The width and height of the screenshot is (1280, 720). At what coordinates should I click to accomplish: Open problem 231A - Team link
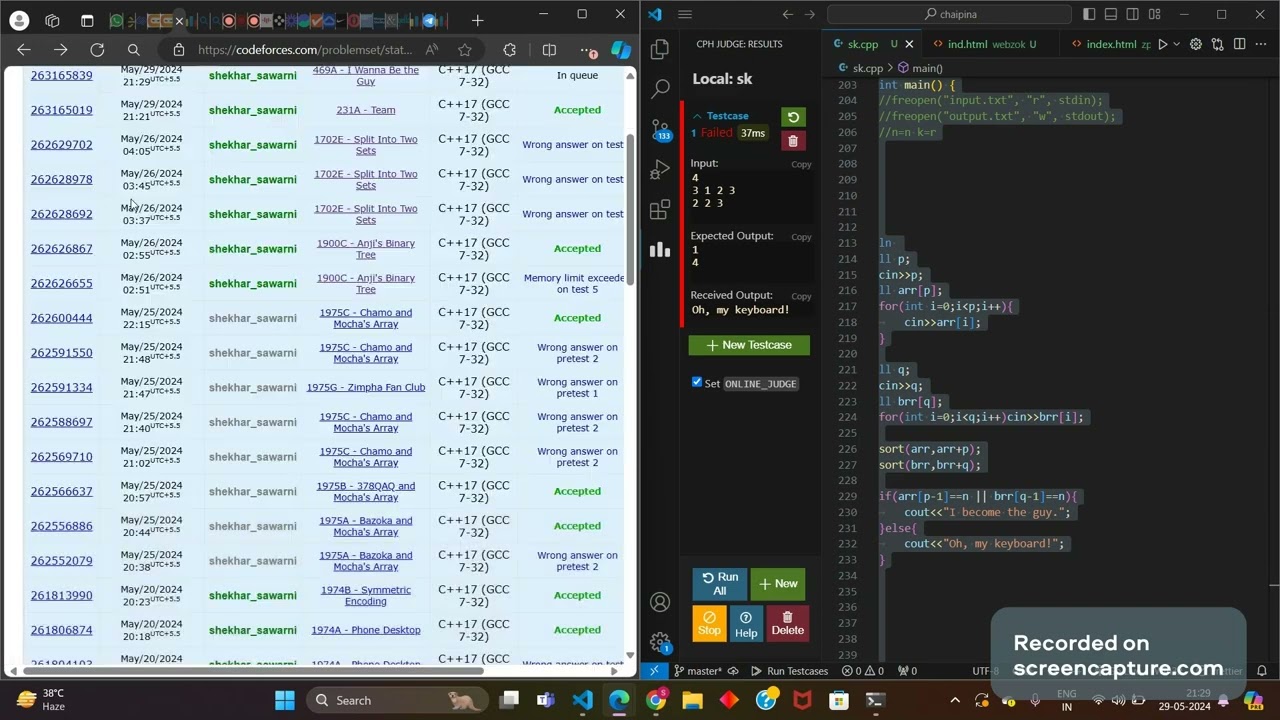[x=366, y=110]
